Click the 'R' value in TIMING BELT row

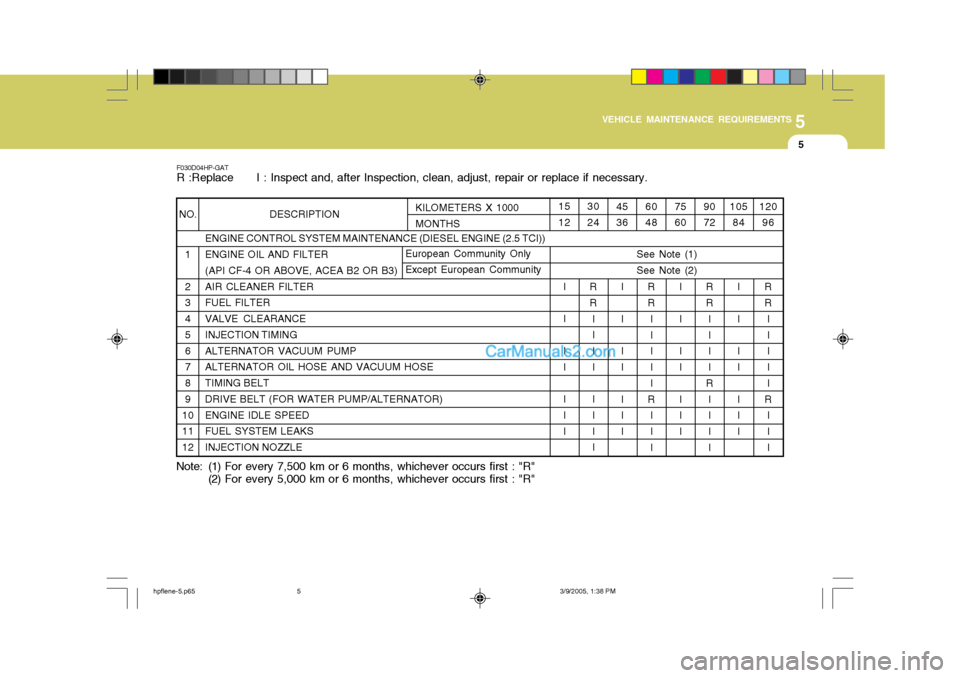(709, 383)
